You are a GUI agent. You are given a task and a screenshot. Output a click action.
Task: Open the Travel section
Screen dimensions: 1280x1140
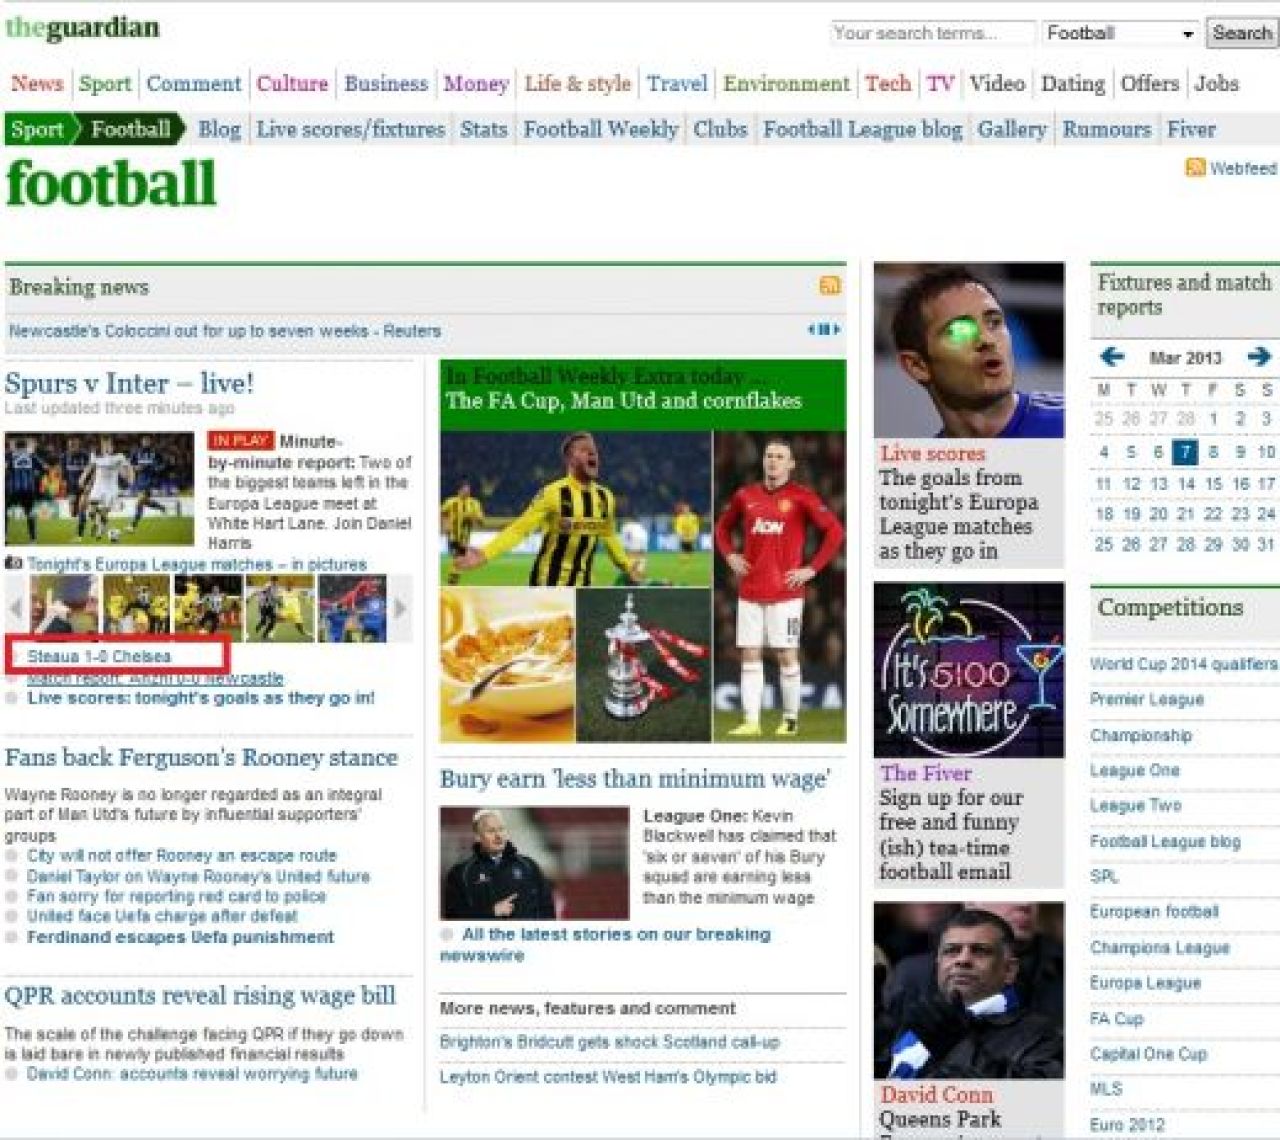(x=677, y=84)
